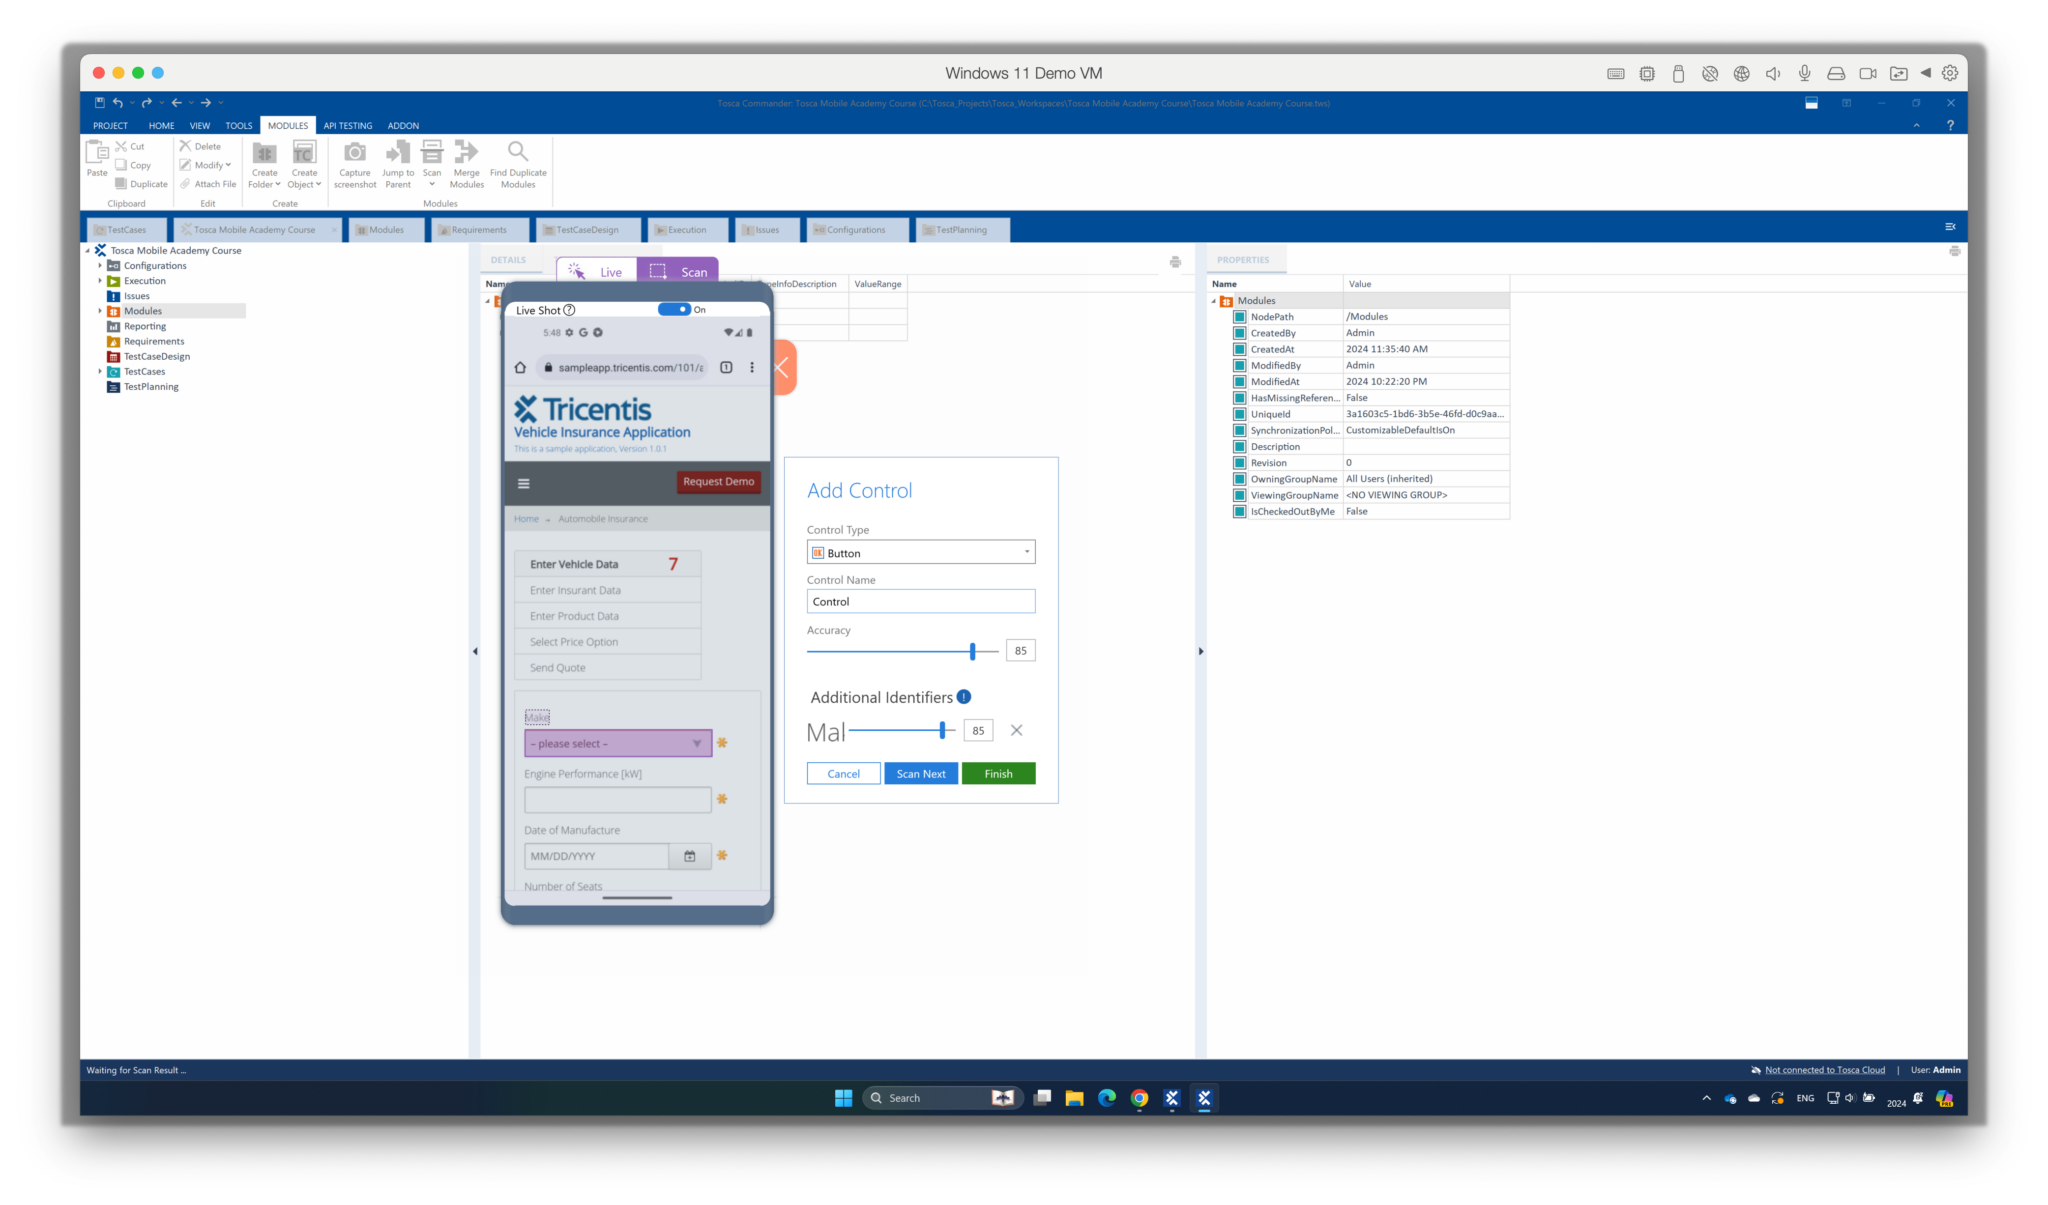The image size is (2048, 1205).
Task: Click the Accuracy slider handle
Action: click(972, 651)
